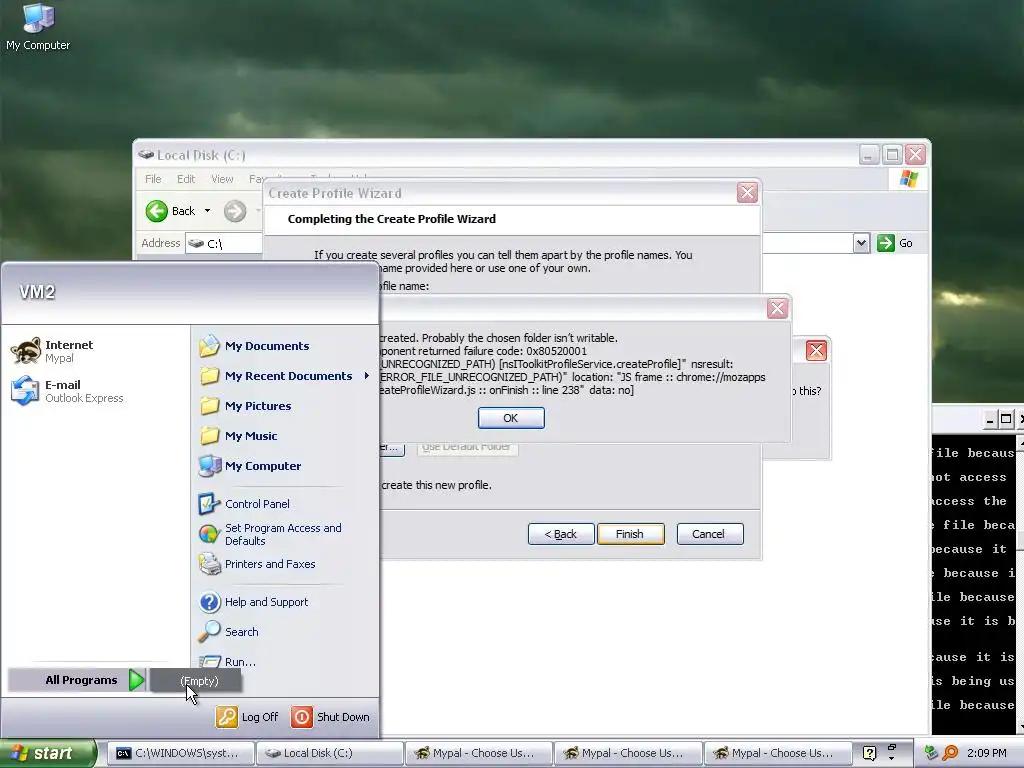1024x768 pixels.
Task: Open My Computer desktop icon
Action: (38, 27)
